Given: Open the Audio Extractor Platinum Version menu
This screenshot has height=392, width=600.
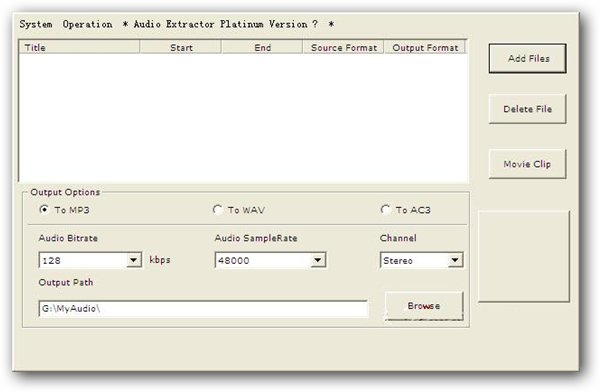Looking at the screenshot, I should (228, 24).
